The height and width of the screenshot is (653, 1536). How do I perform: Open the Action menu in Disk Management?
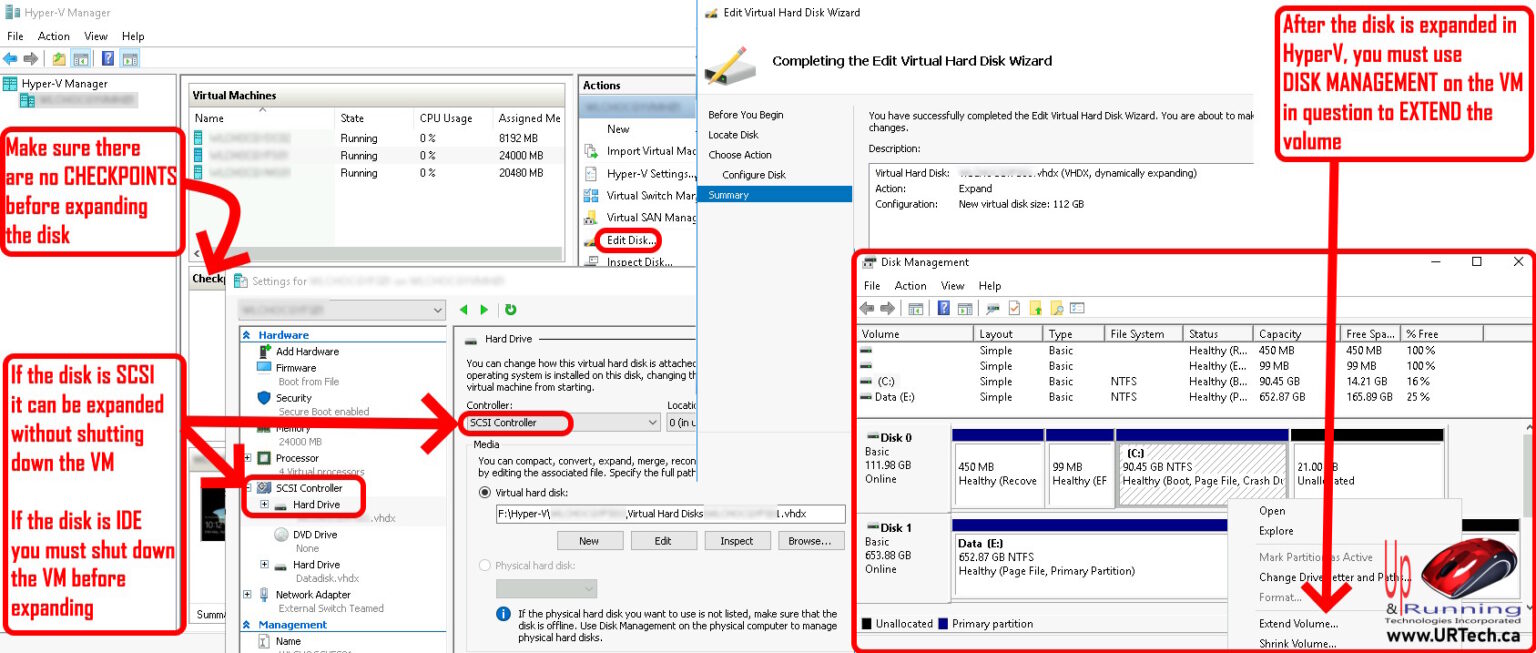(x=910, y=285)
